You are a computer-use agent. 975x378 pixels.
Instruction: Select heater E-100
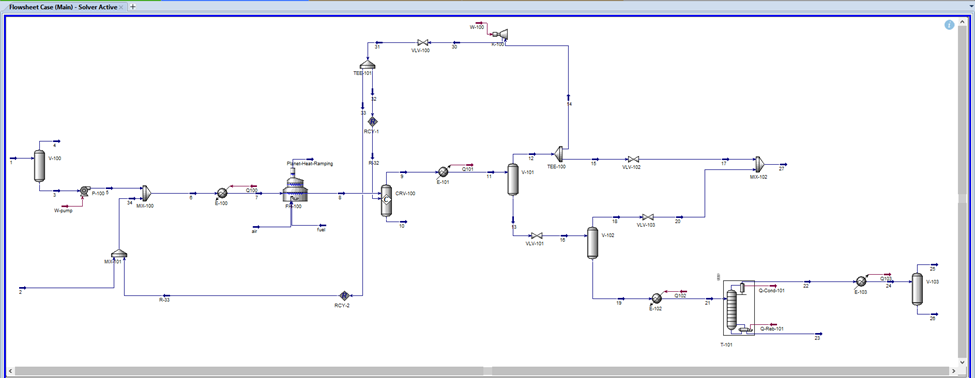[x=221, y=193]
